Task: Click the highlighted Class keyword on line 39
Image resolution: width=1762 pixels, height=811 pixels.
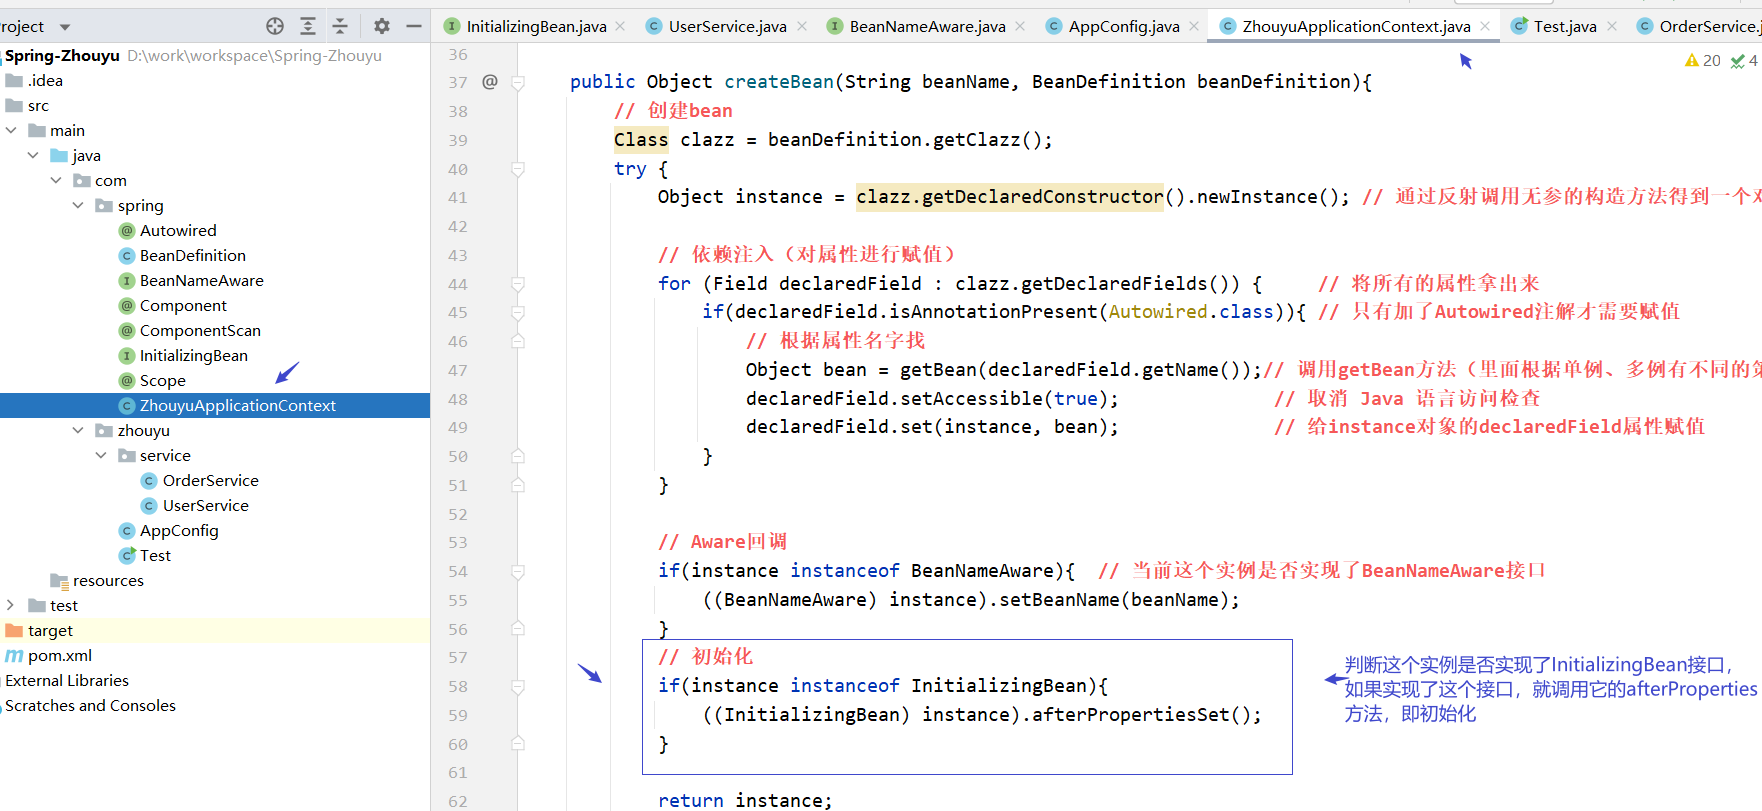Action: [x=641, y=140]
